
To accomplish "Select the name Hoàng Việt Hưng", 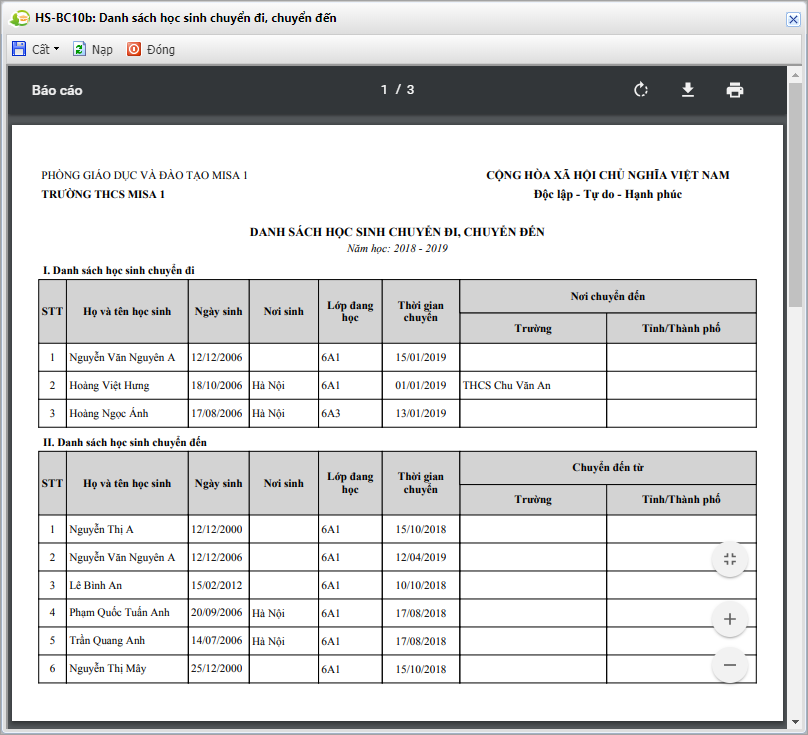I will (x=109, y=386).
